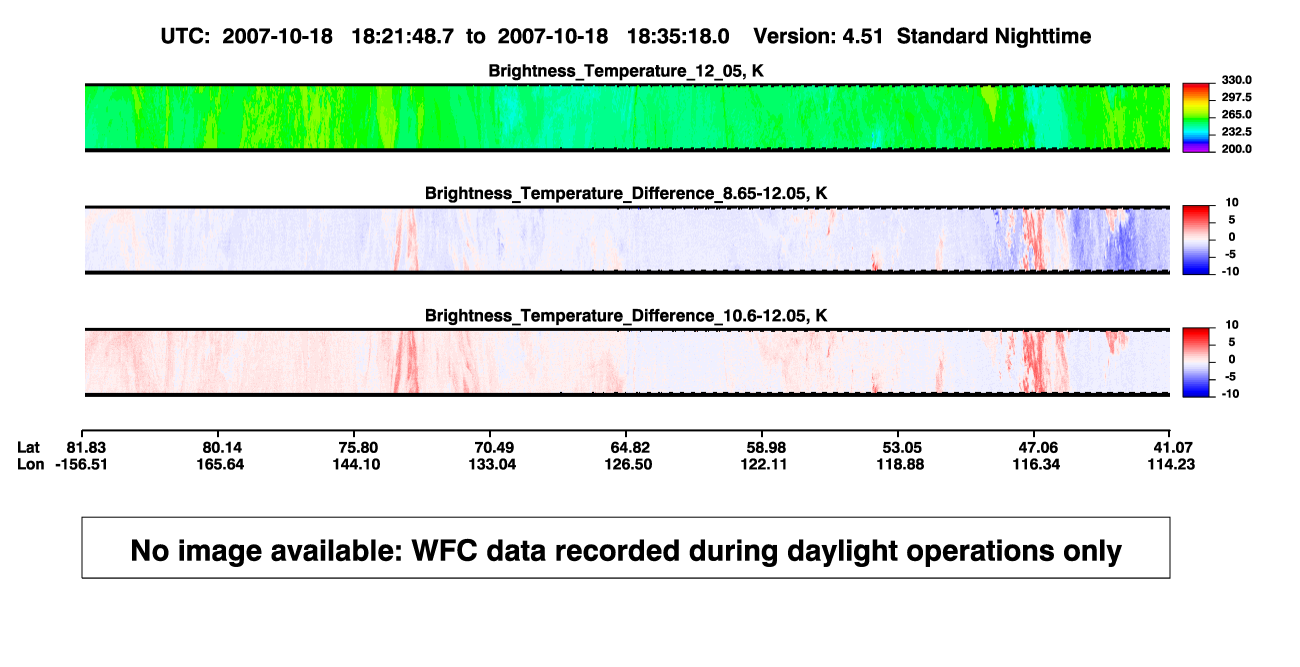1300x667 pixels.
Task: Click latitude value 53.05
Action: (x=902, y=447)
